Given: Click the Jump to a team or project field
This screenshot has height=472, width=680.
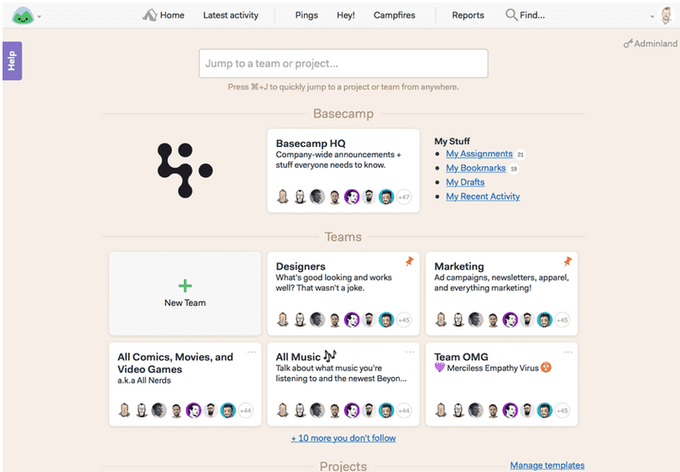Looking at the screenshot, I should click(343, 63).
